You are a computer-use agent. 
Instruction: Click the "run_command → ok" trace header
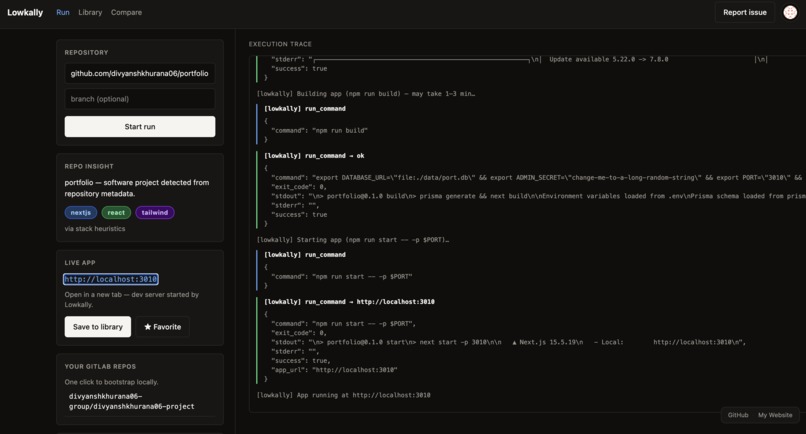(x=314, y=156)
